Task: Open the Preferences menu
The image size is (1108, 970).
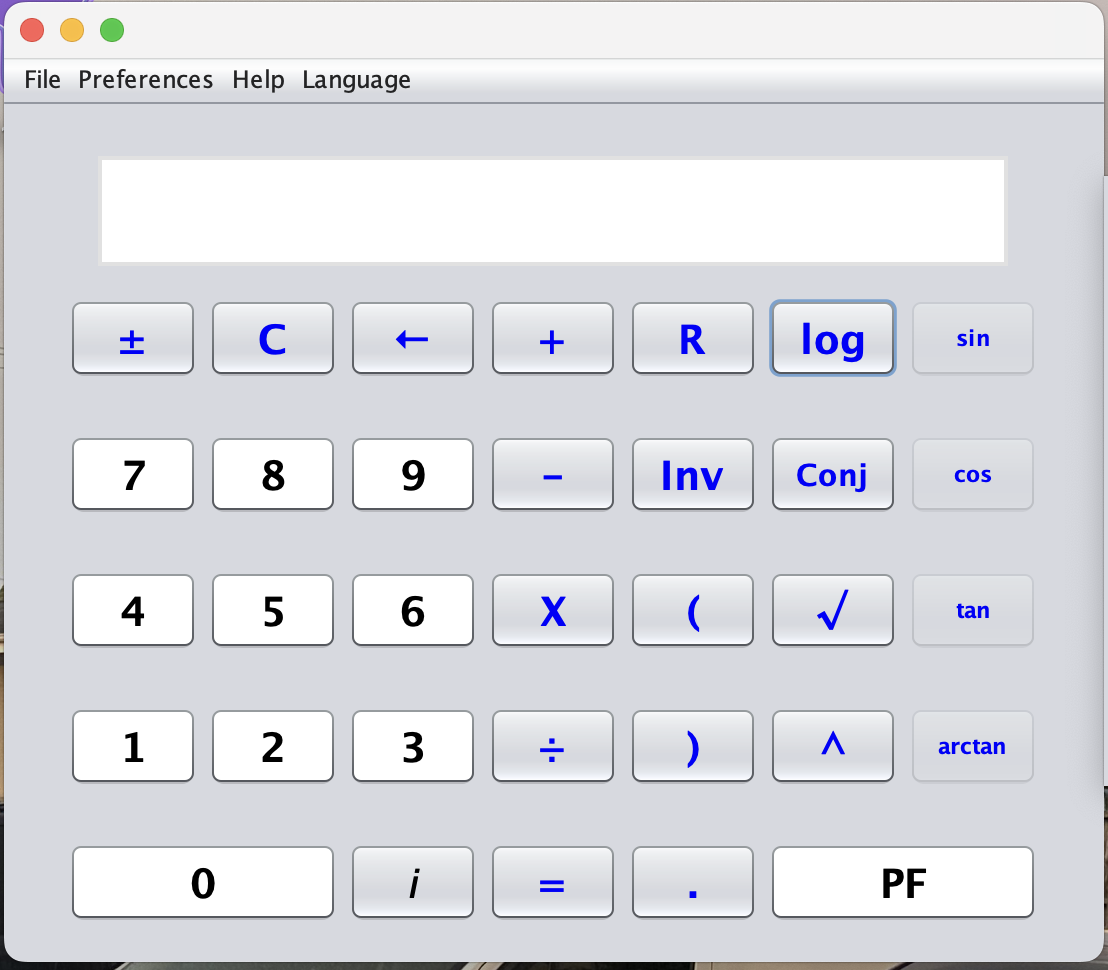Action: tap(146, 80)
